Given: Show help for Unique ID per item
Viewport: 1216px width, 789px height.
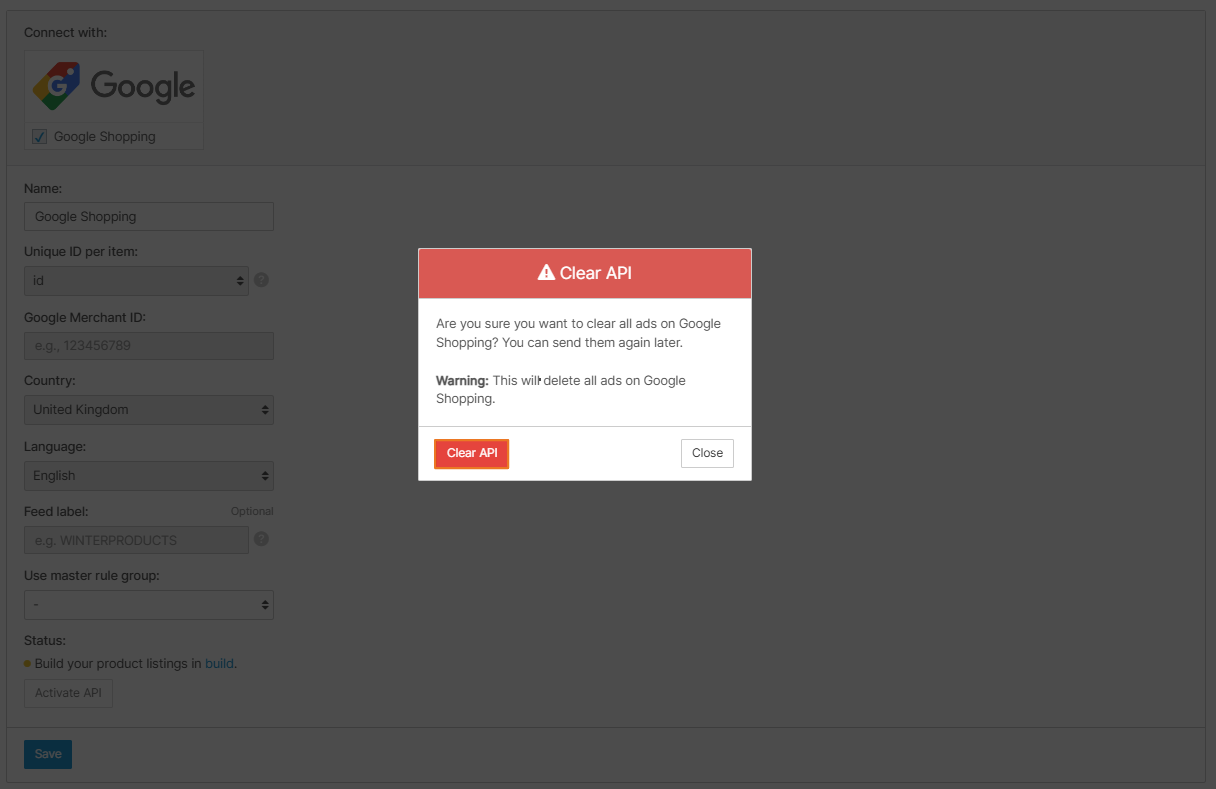Looking at the screenshot, I should click(261, 280).
